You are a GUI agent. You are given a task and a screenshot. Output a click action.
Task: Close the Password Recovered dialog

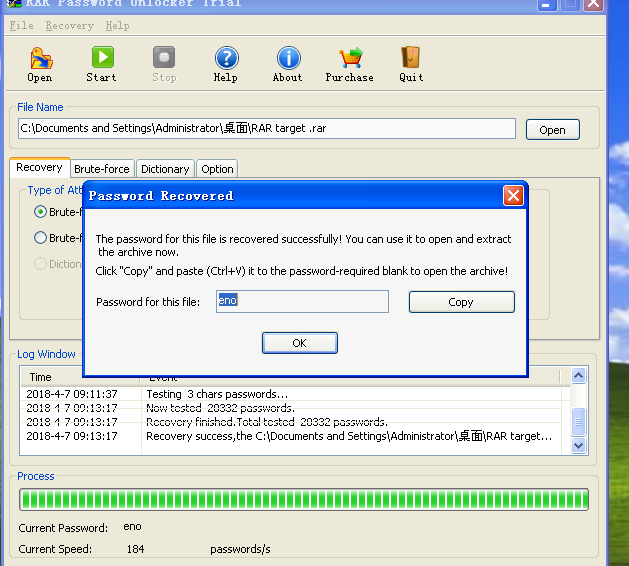[x=513, y=196]
